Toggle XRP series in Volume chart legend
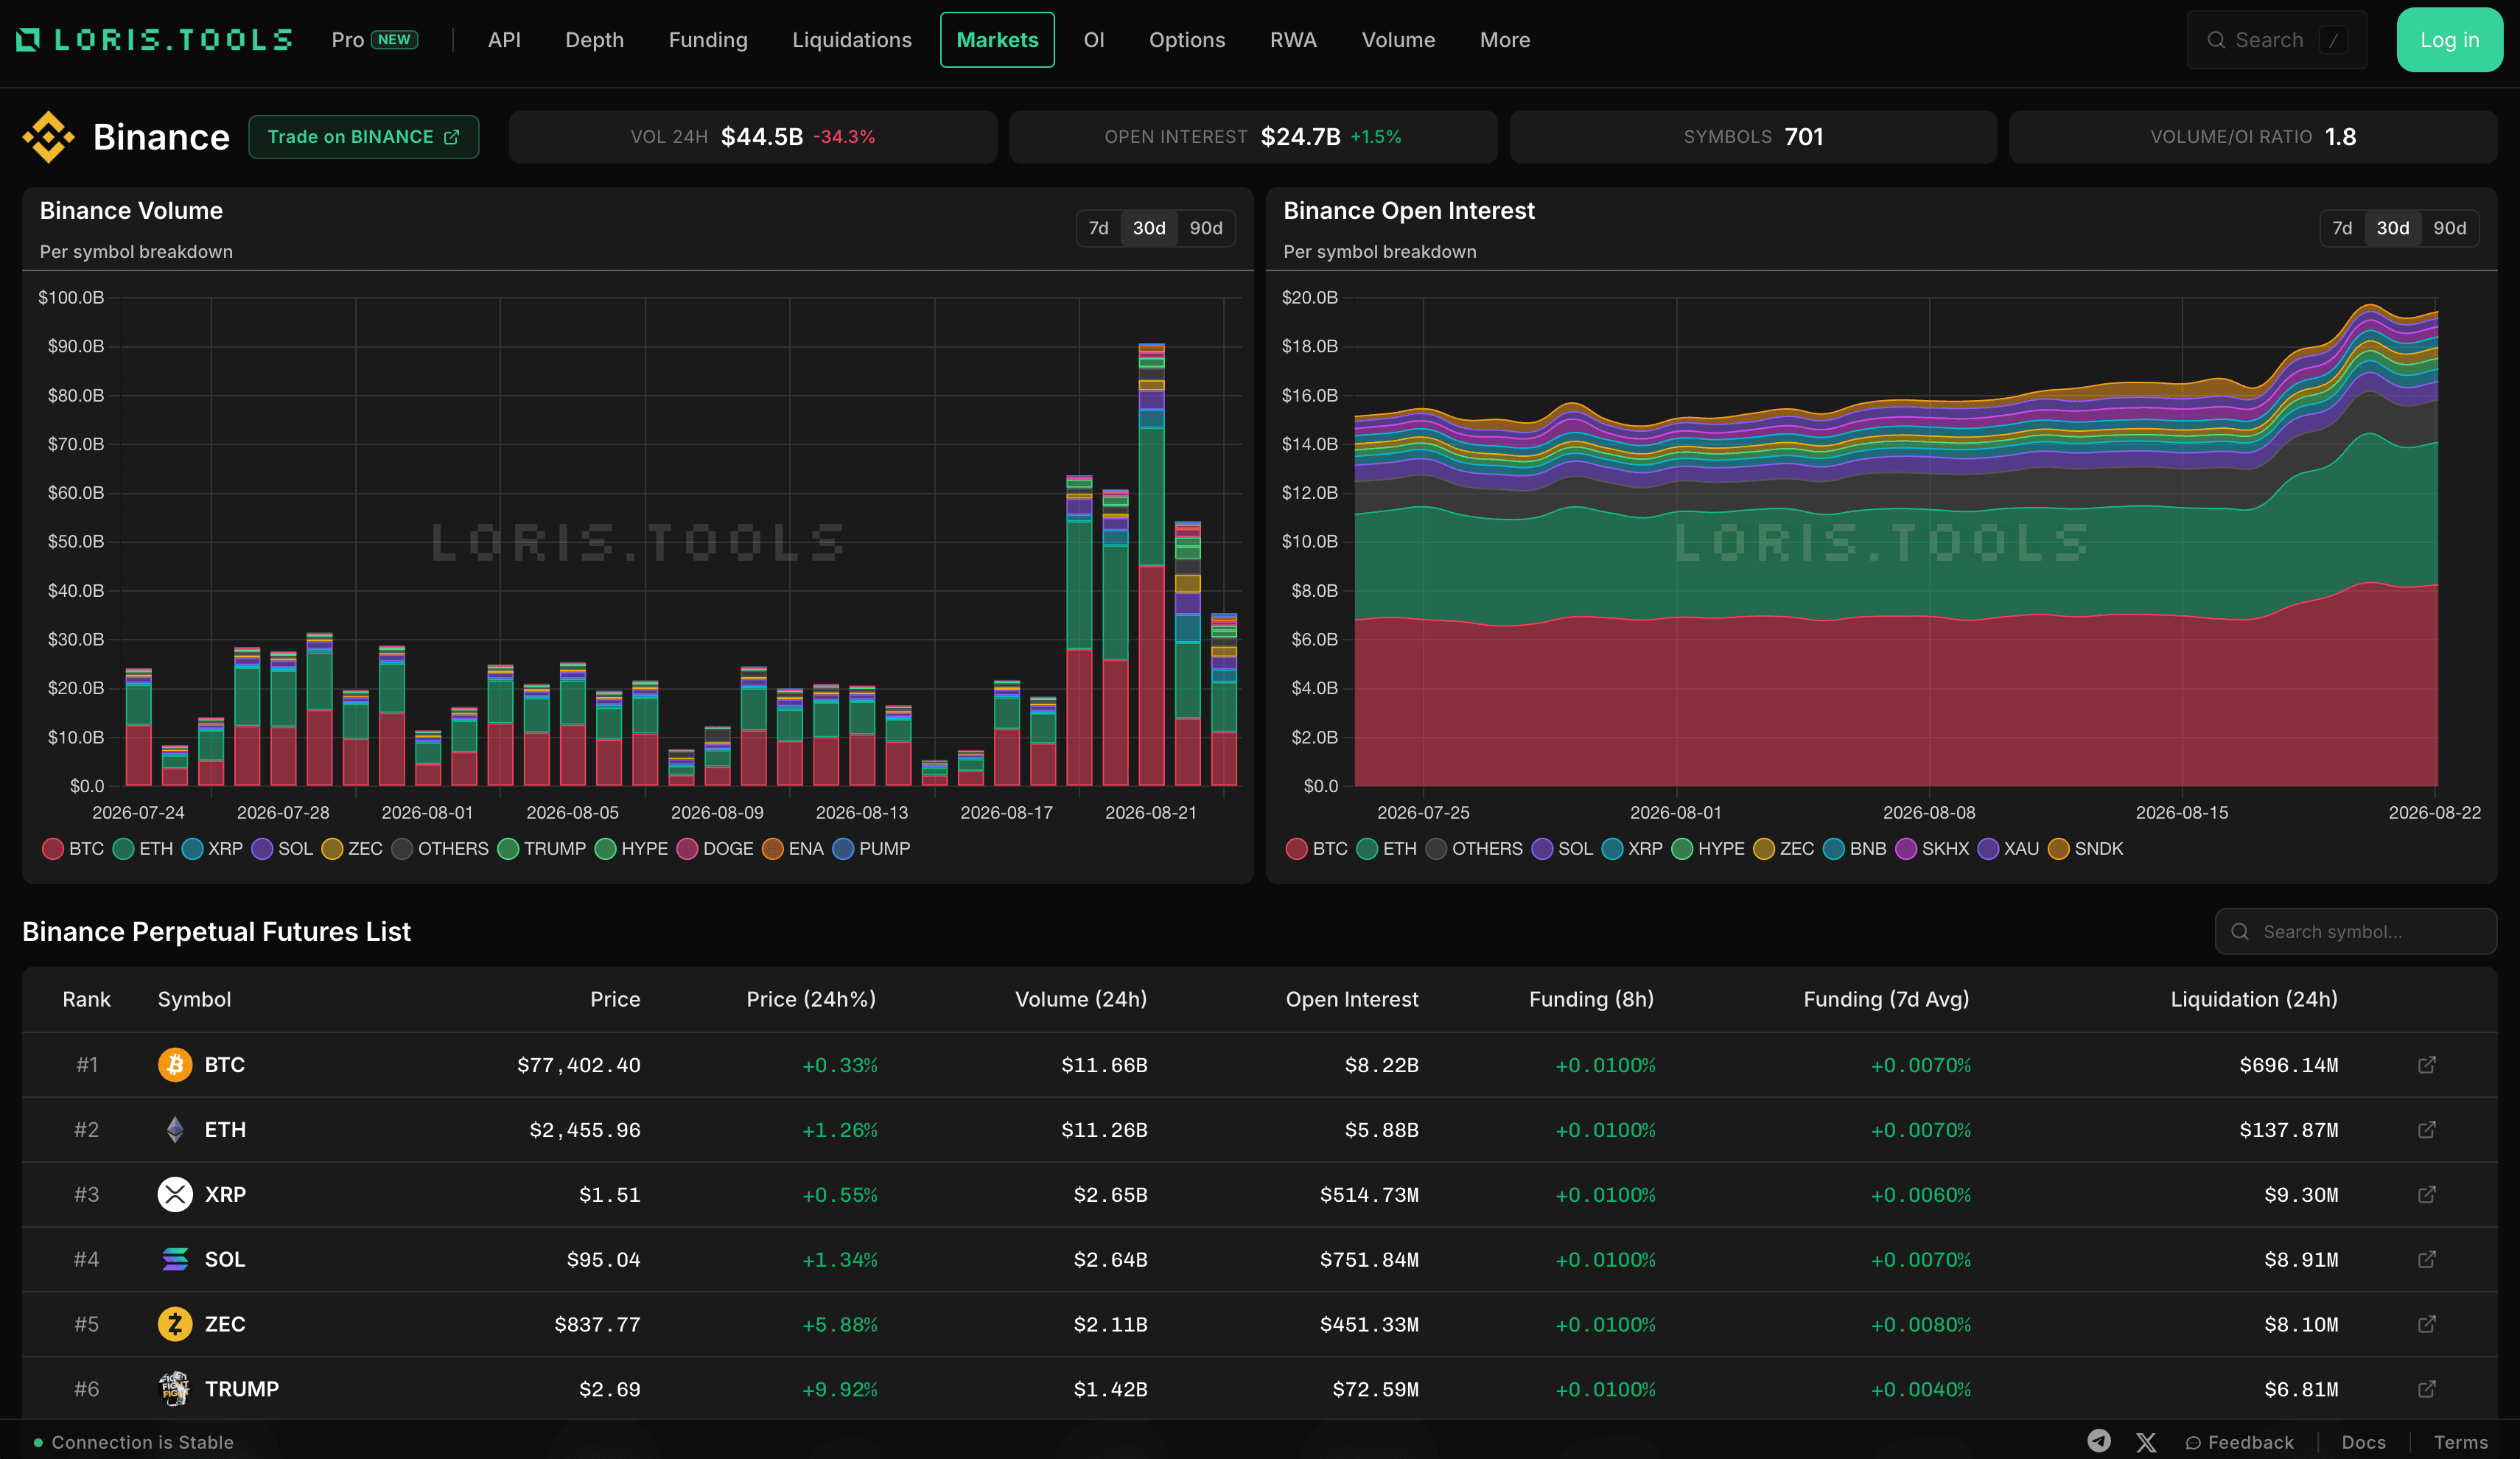Image resolution: width=2520 pixels, height=1459 pixels. (213, 849)
